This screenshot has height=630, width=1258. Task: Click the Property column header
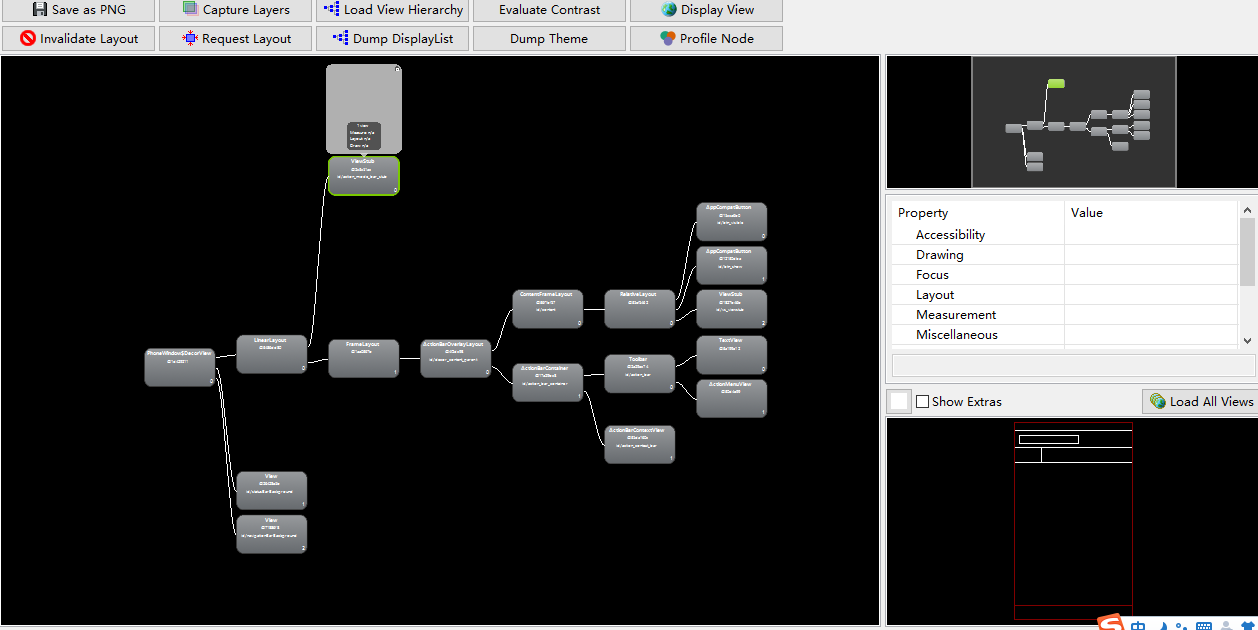pyautogui.click(x=977, y=213)
